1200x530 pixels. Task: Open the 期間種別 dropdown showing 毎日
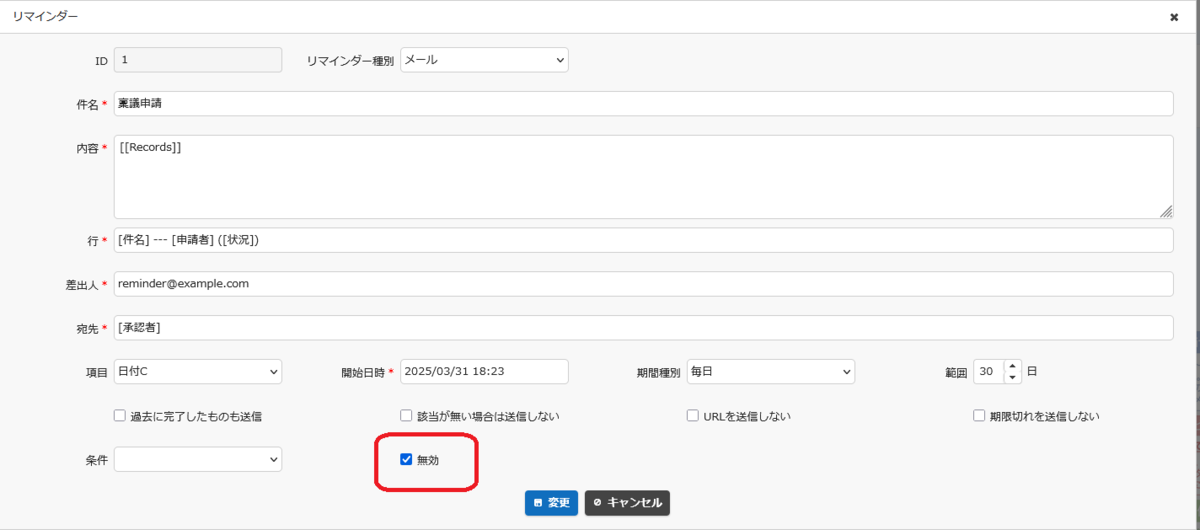(x=770, y=372)
